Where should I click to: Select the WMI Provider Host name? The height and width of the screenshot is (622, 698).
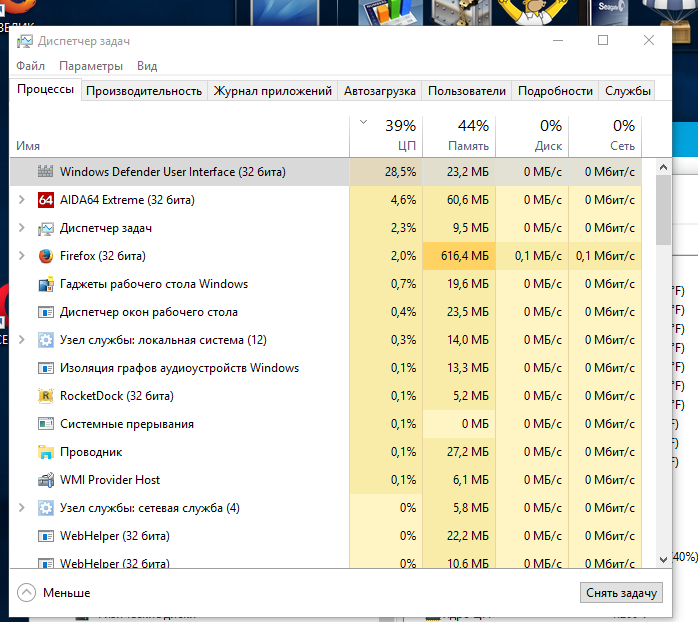pos(110,480)
